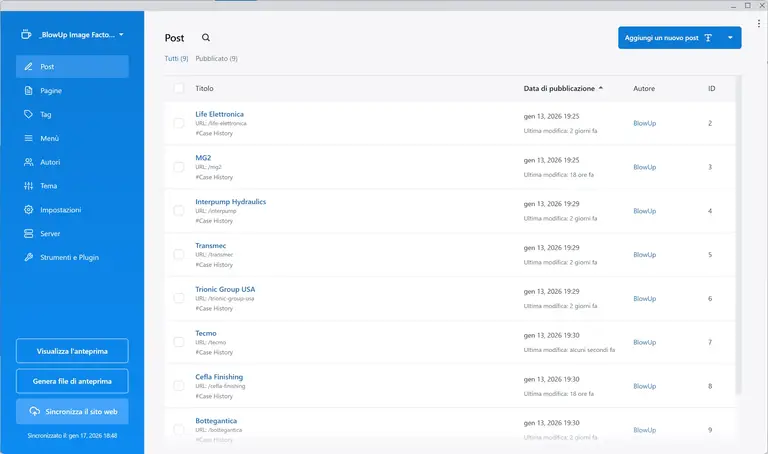Open the Bottegantica post
This screenshot has width=768, height=454.
pyautogui.click(x=216, y=421)
